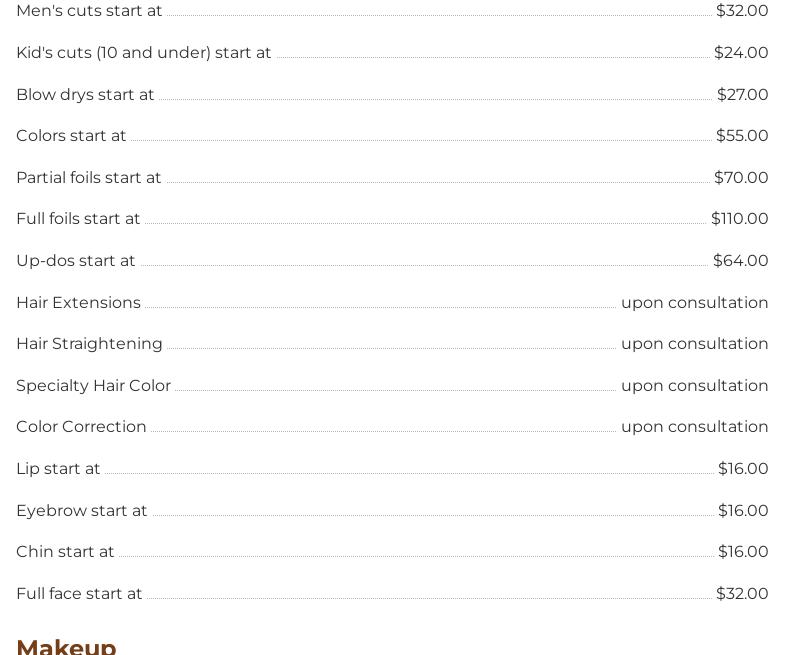The height and width of the screenshot is (655, 785).
Task: Click the $24.00 kid's cuts price
Action: pos(740,53)
